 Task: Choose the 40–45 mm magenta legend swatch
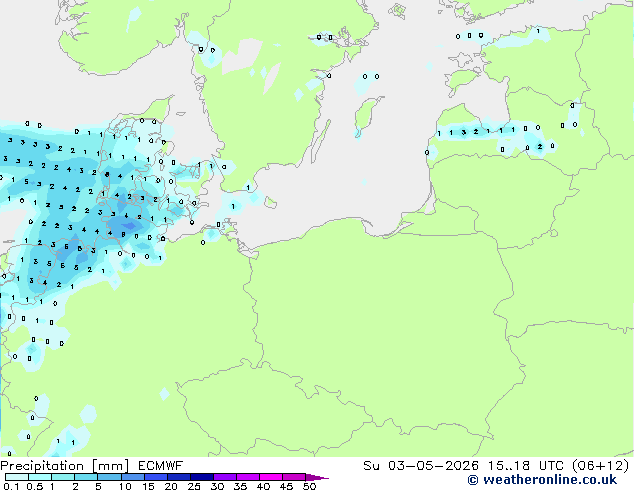[271, 477]
